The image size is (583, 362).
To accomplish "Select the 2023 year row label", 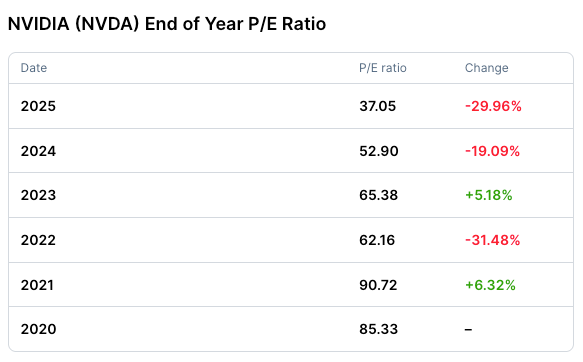I will pos(38,195).
